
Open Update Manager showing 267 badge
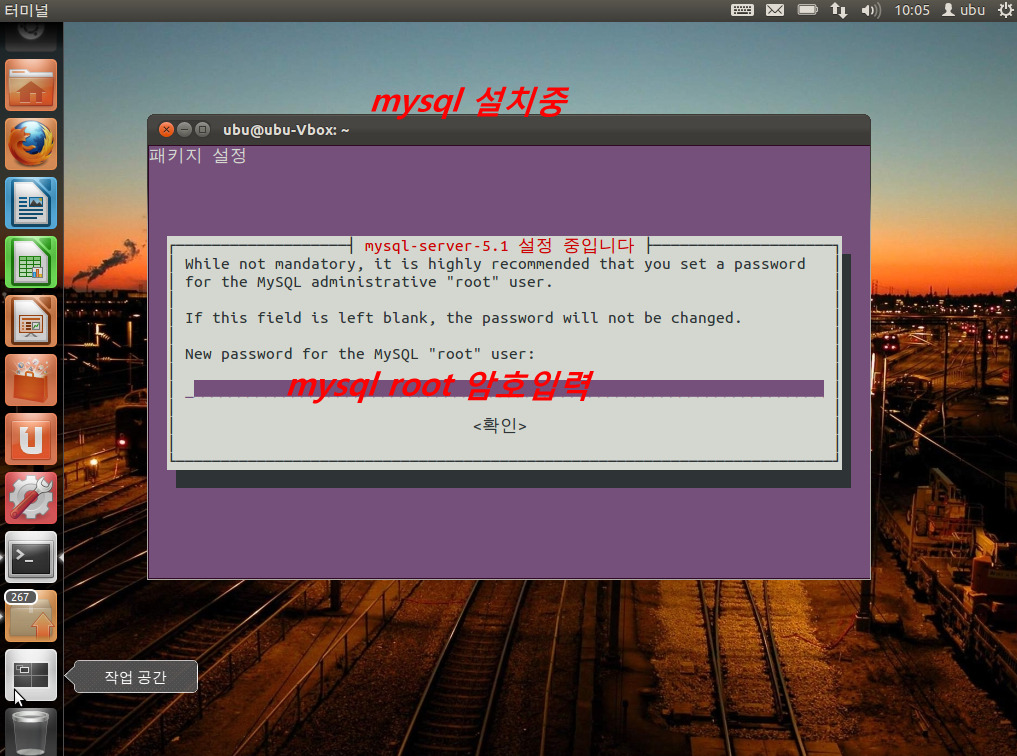pos(31,617)
